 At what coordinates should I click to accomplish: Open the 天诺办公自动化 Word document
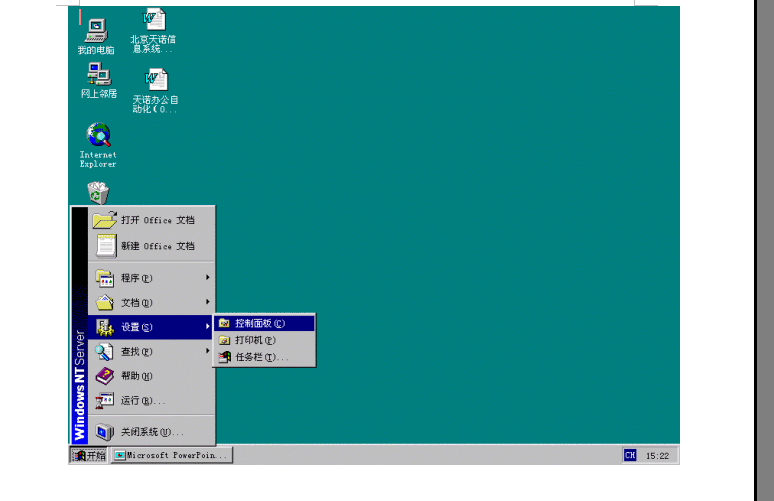coord(155,80)
